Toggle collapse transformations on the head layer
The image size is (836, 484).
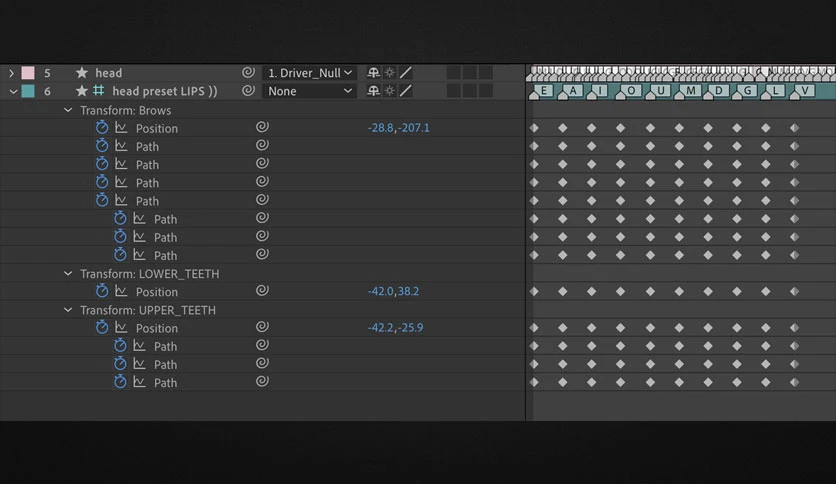(x=390, y=72)
